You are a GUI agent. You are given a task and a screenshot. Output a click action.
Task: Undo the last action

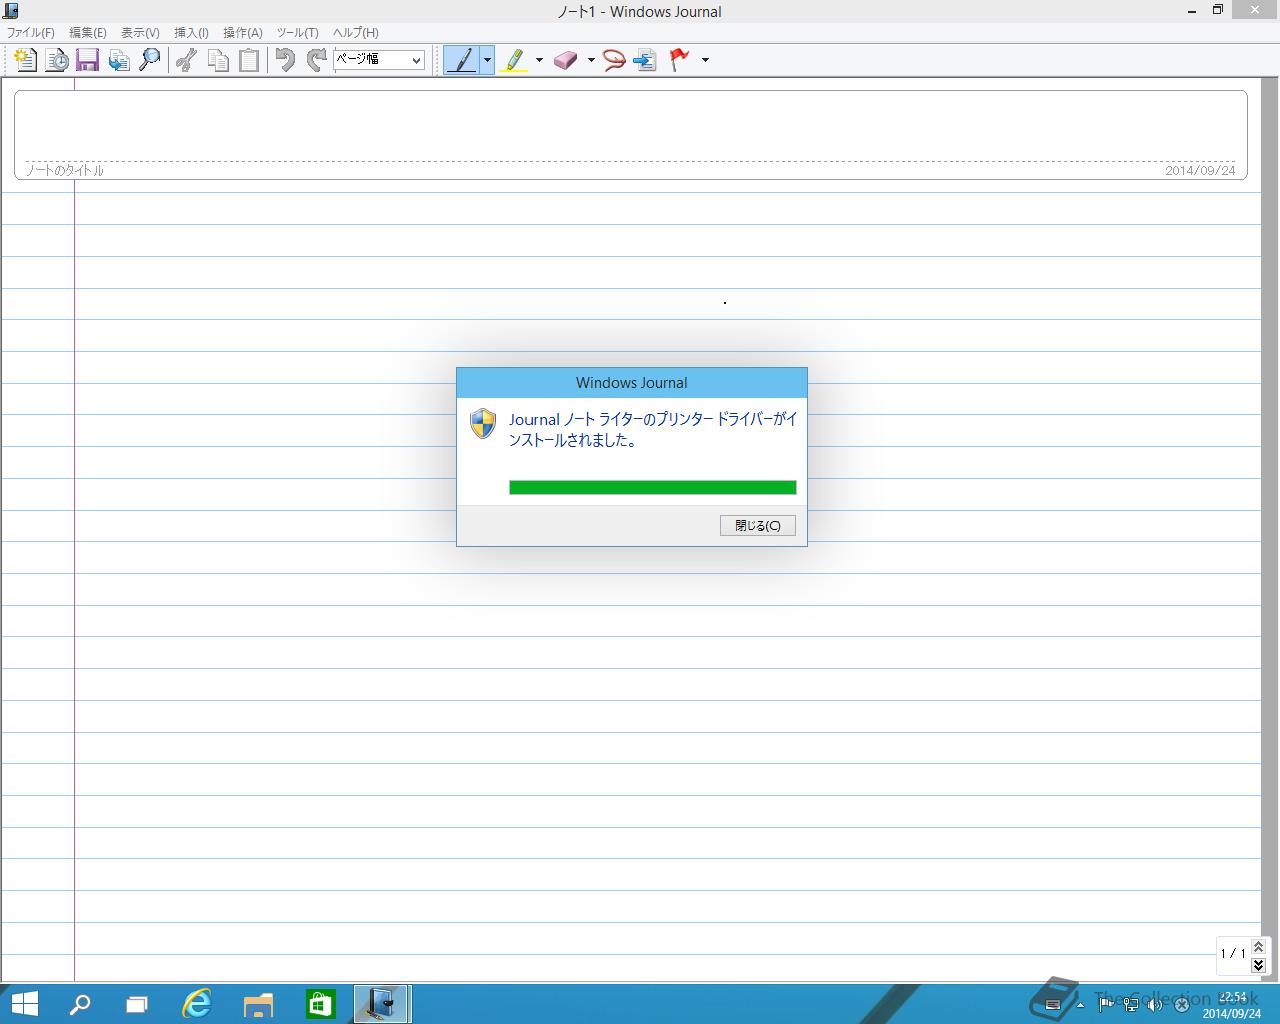[285, 60]
